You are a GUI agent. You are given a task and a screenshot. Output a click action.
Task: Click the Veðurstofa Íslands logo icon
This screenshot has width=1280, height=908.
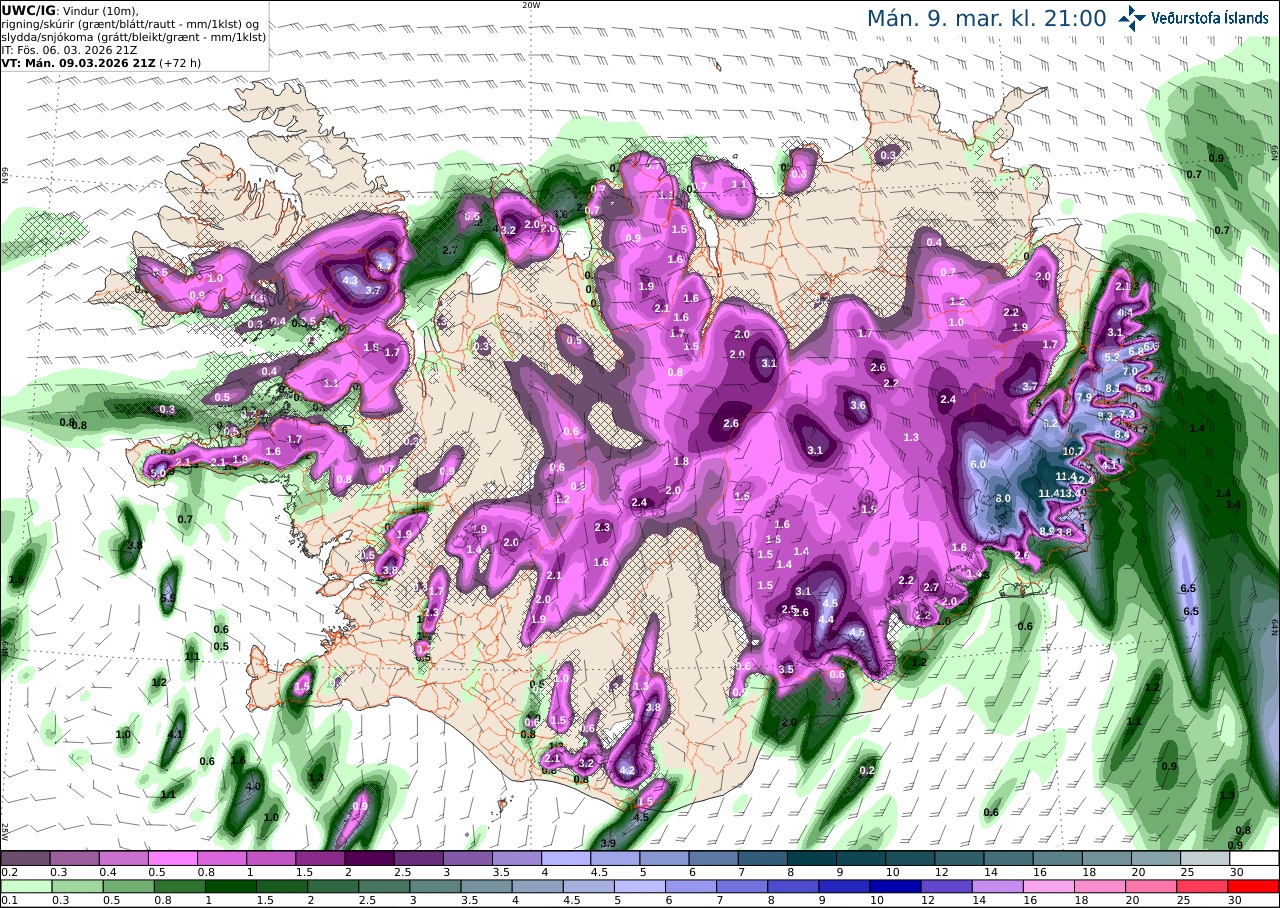coord(1132,17)
